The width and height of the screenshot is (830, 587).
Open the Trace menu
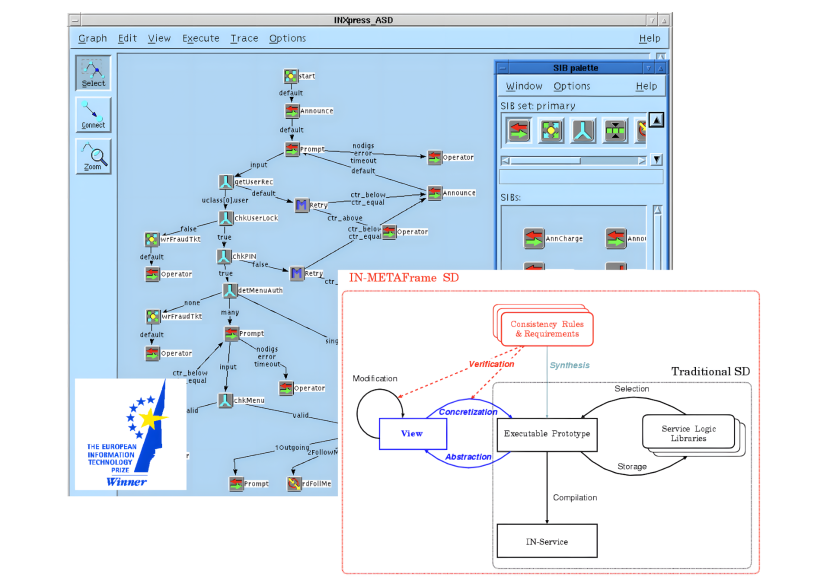click(244, 38)
